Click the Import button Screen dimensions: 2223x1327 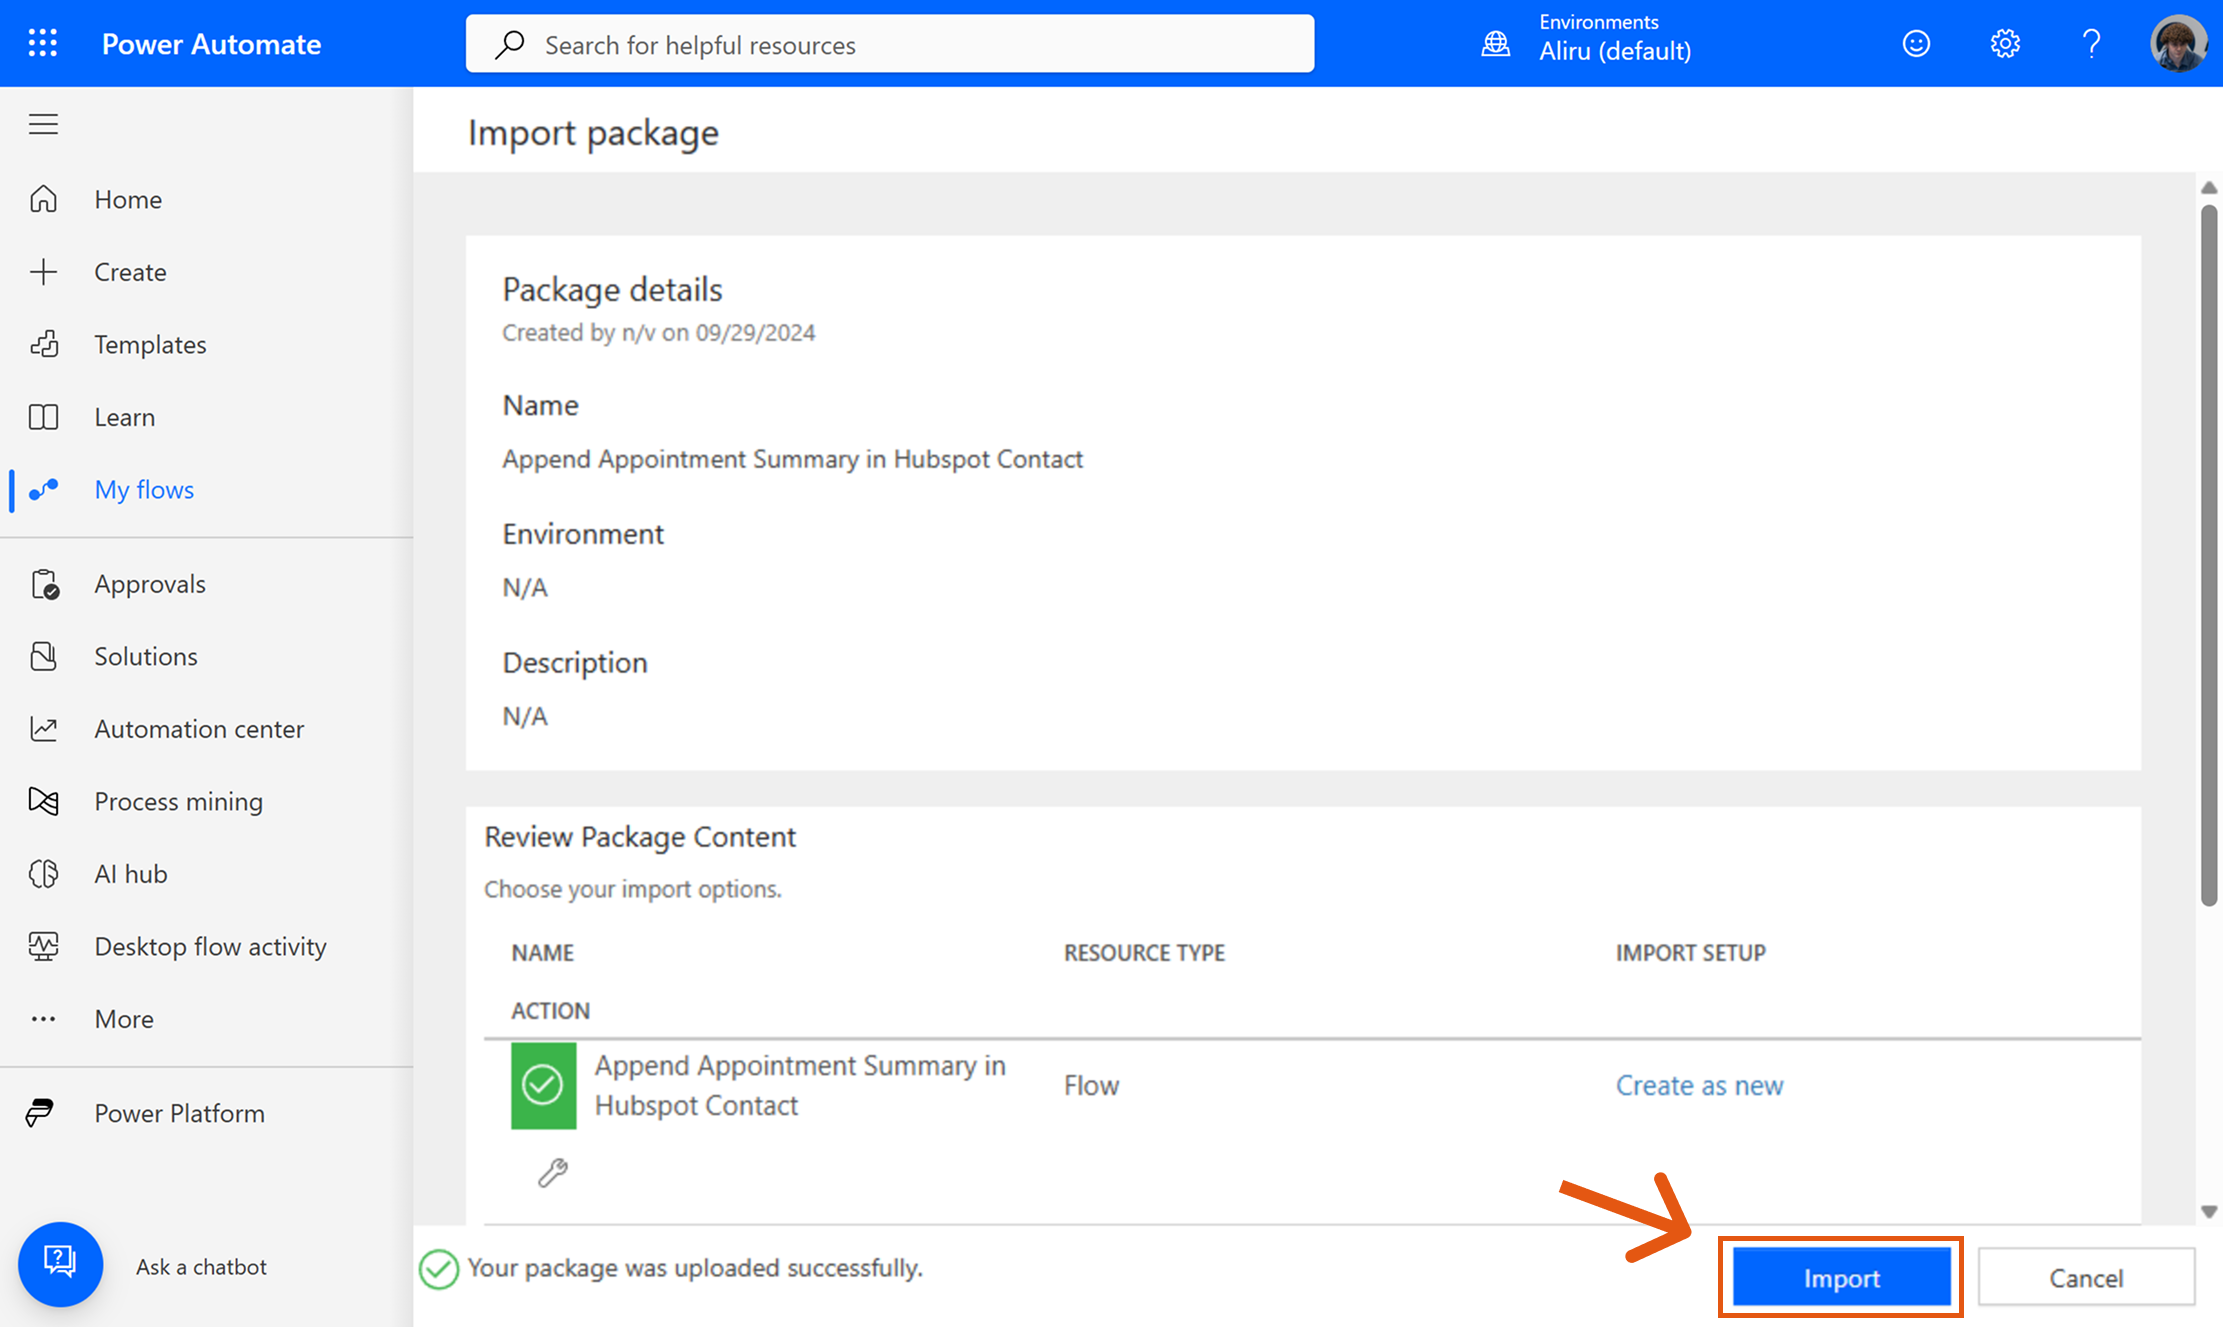(1841, 1278)
